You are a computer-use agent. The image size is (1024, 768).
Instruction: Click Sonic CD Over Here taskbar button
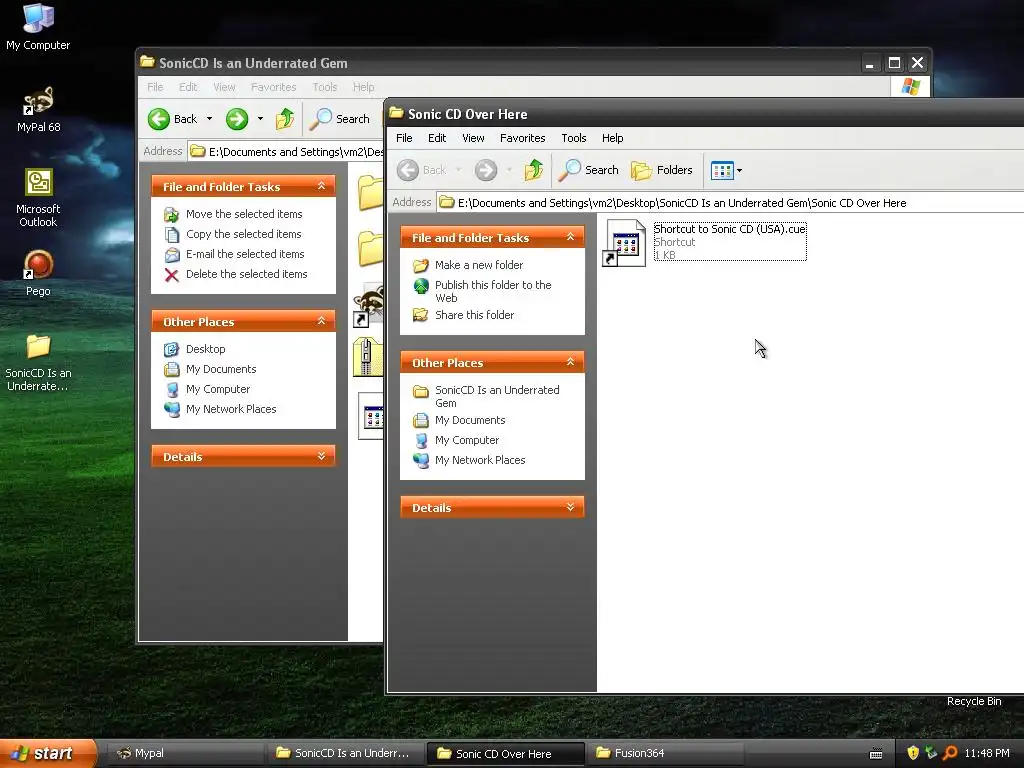[505, 754]
